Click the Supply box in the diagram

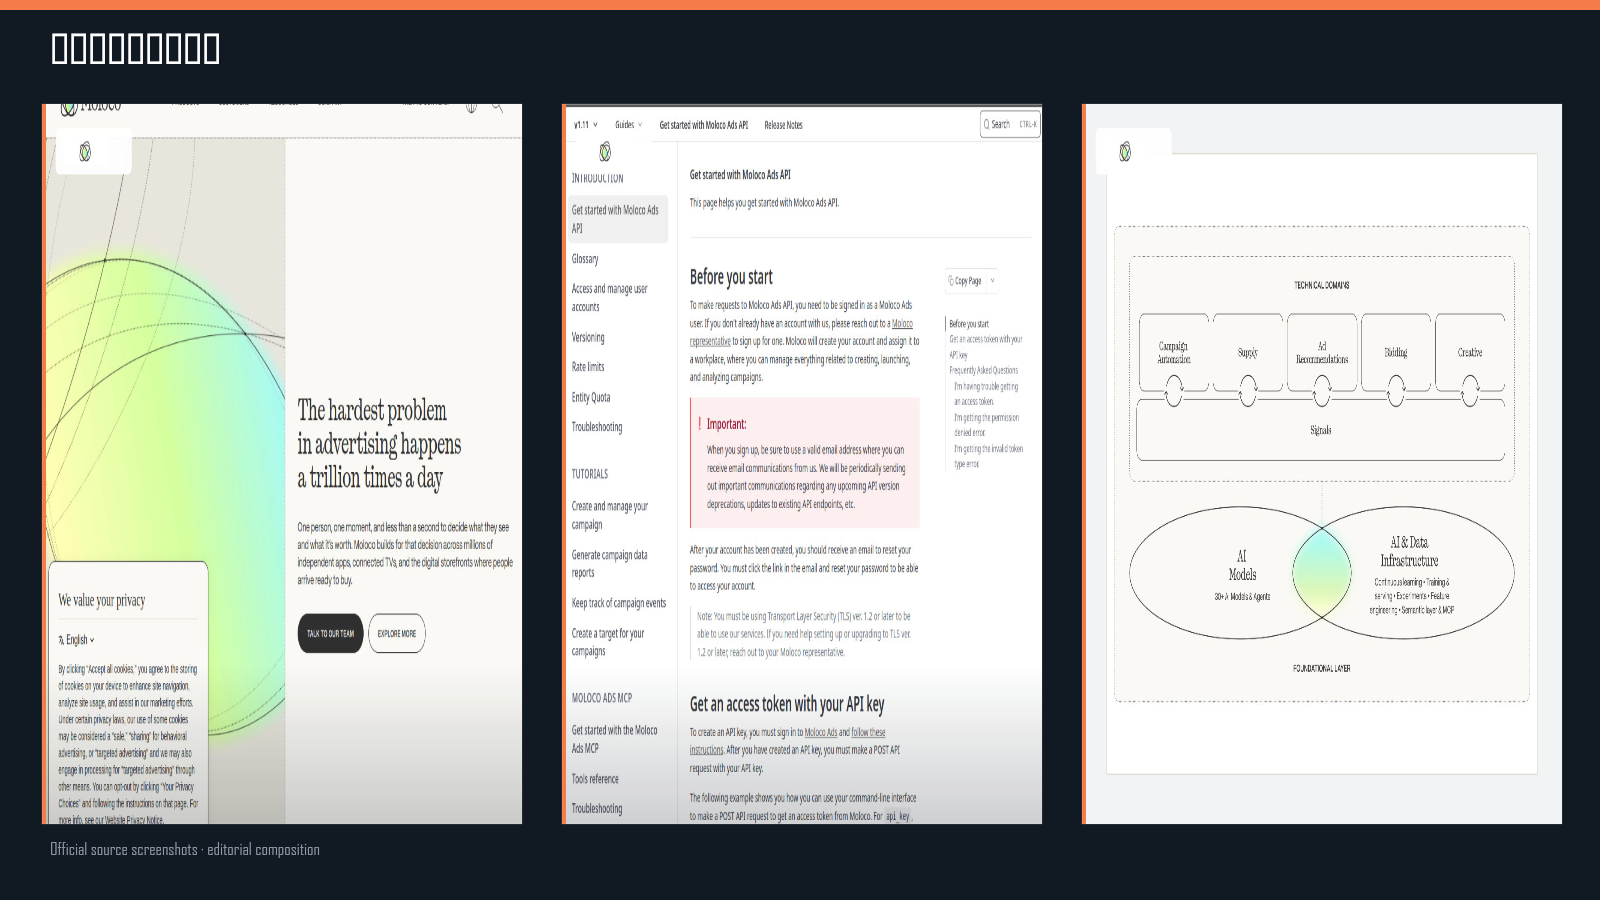pyautogui.click(x=1248, y=352)
